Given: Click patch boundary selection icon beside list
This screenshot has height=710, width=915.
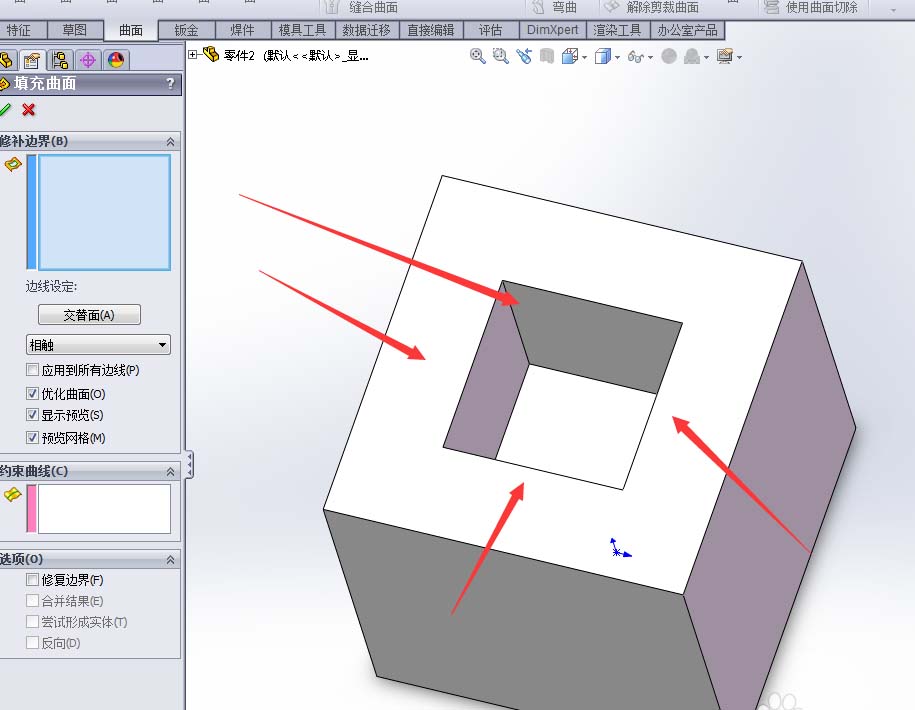Looking at the screenshot, I should (13, 165).
